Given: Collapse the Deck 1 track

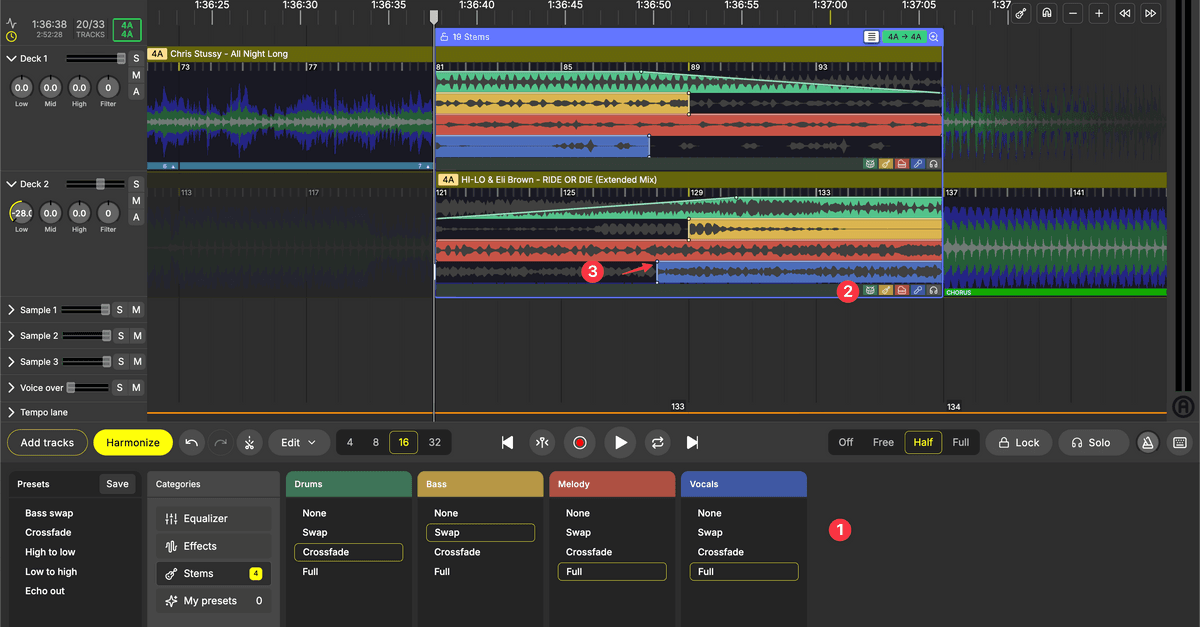Looking at the screenshot, I should [12, 59].
